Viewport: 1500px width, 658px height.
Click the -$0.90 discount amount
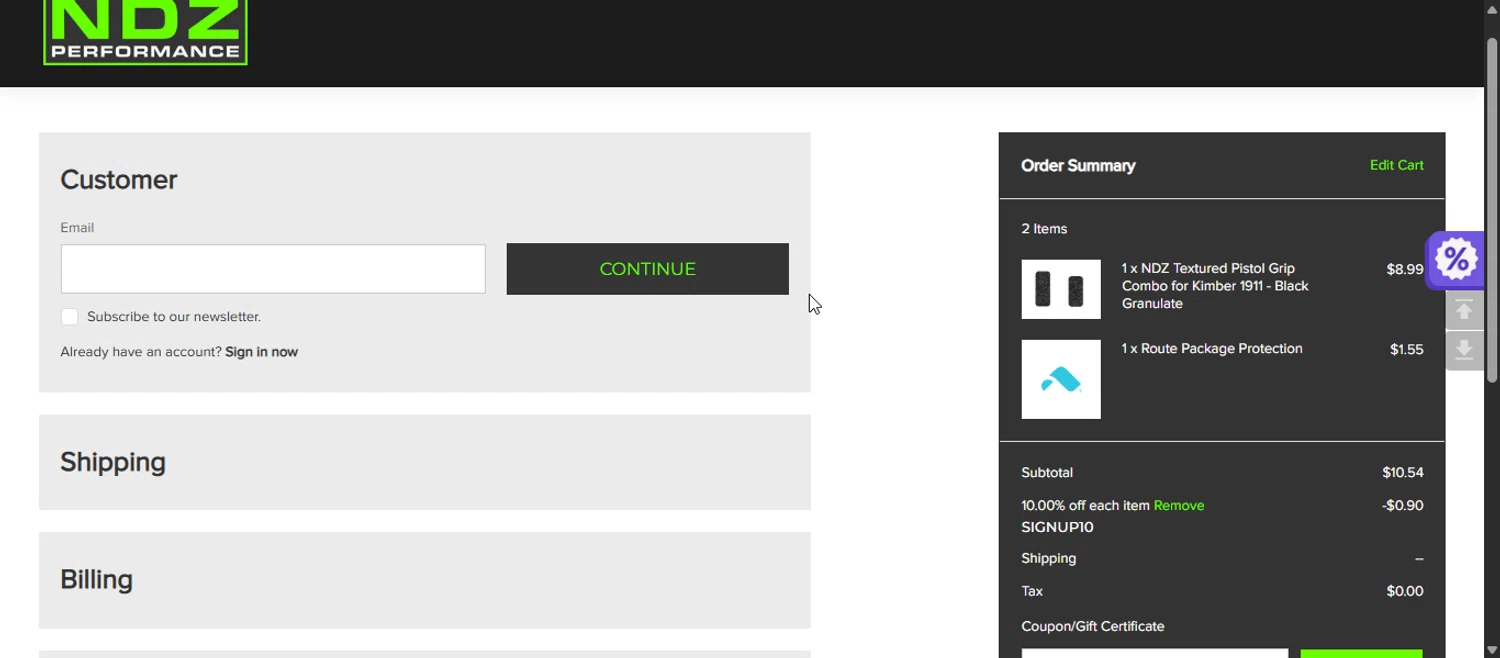(x=1403, y=506)
